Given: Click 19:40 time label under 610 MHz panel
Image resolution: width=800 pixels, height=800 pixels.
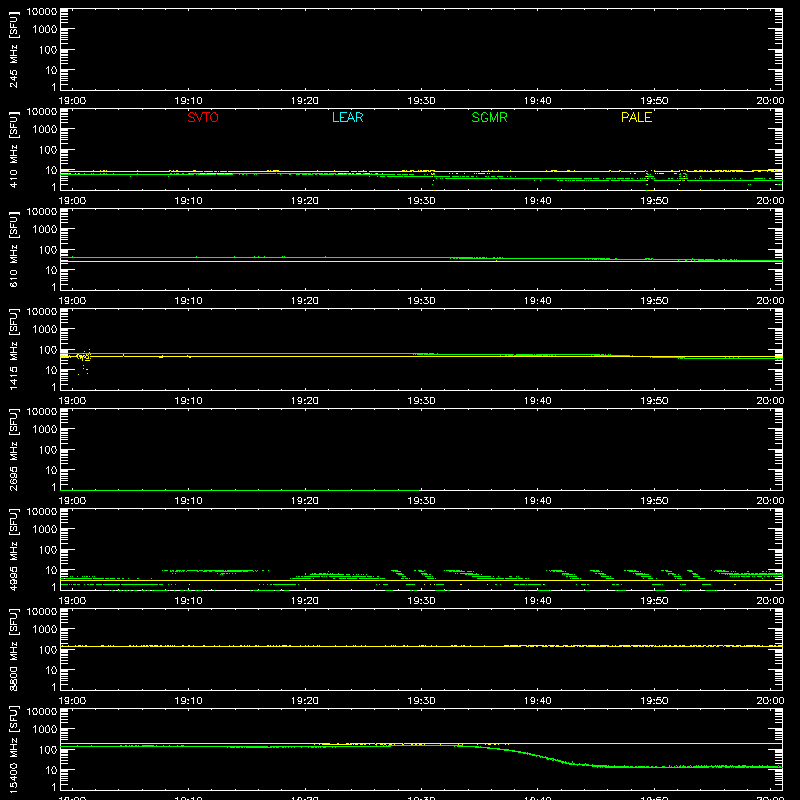Looking at the screenshot, I should (x=537, y=301).
